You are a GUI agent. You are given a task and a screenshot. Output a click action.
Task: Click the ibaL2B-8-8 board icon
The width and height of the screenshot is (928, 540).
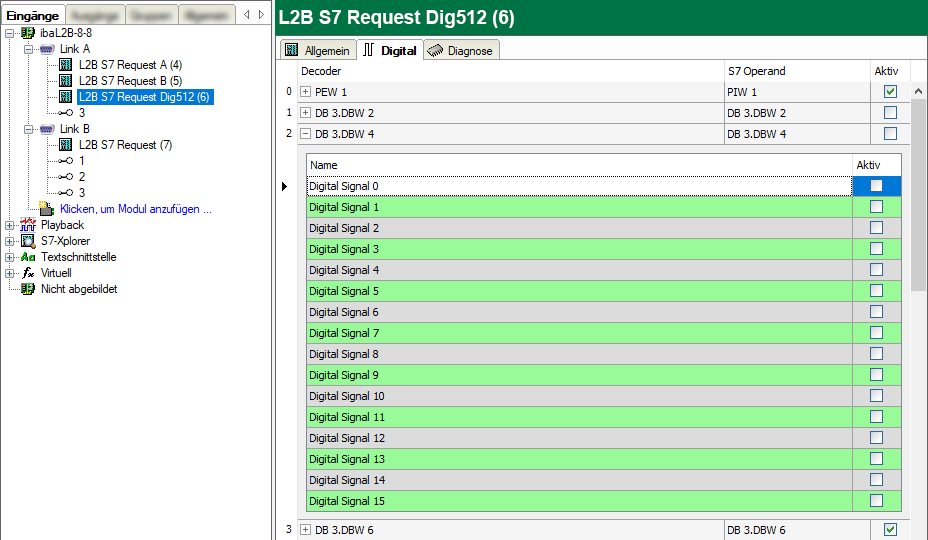[x=28, y=33]
